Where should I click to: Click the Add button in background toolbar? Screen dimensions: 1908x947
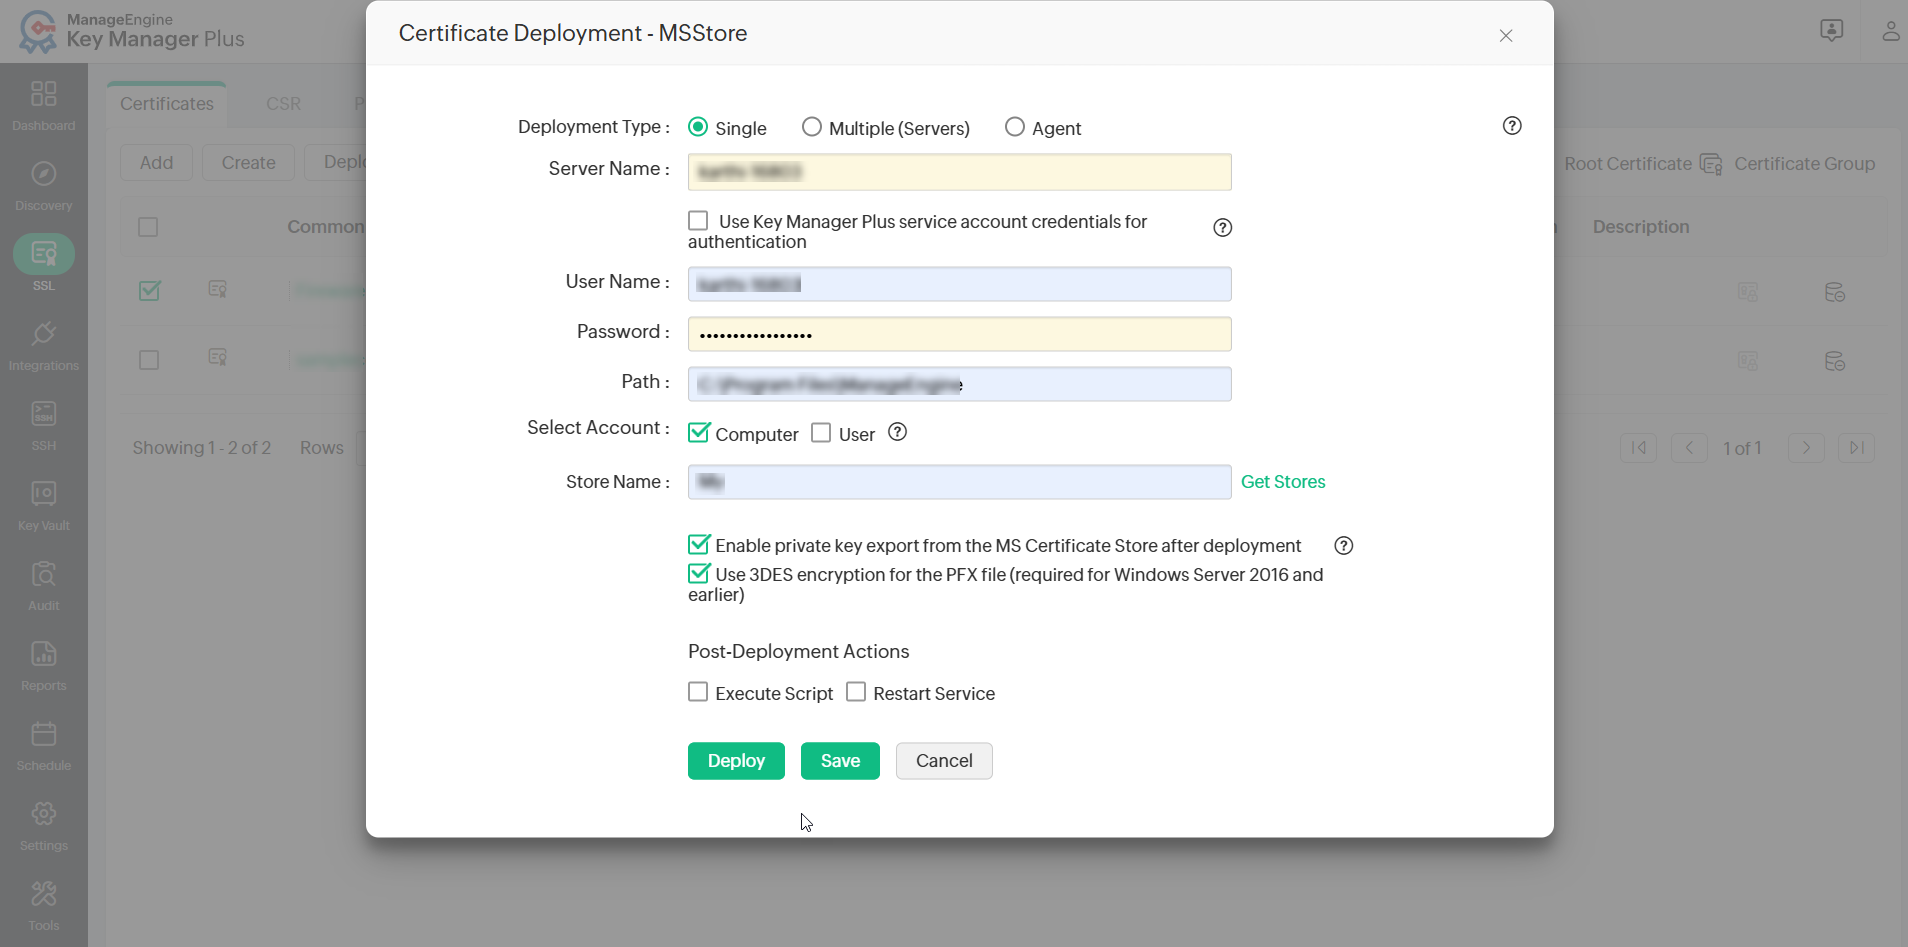[x=156, y=163]
